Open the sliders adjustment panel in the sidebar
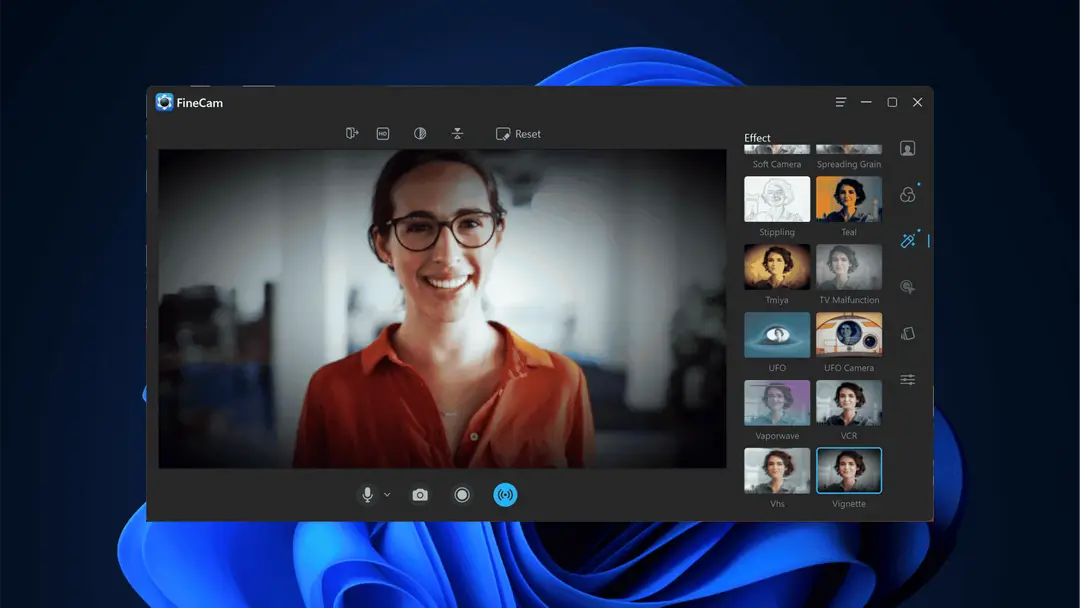This screenshot has height=608, width=1080. pos(908,379)
